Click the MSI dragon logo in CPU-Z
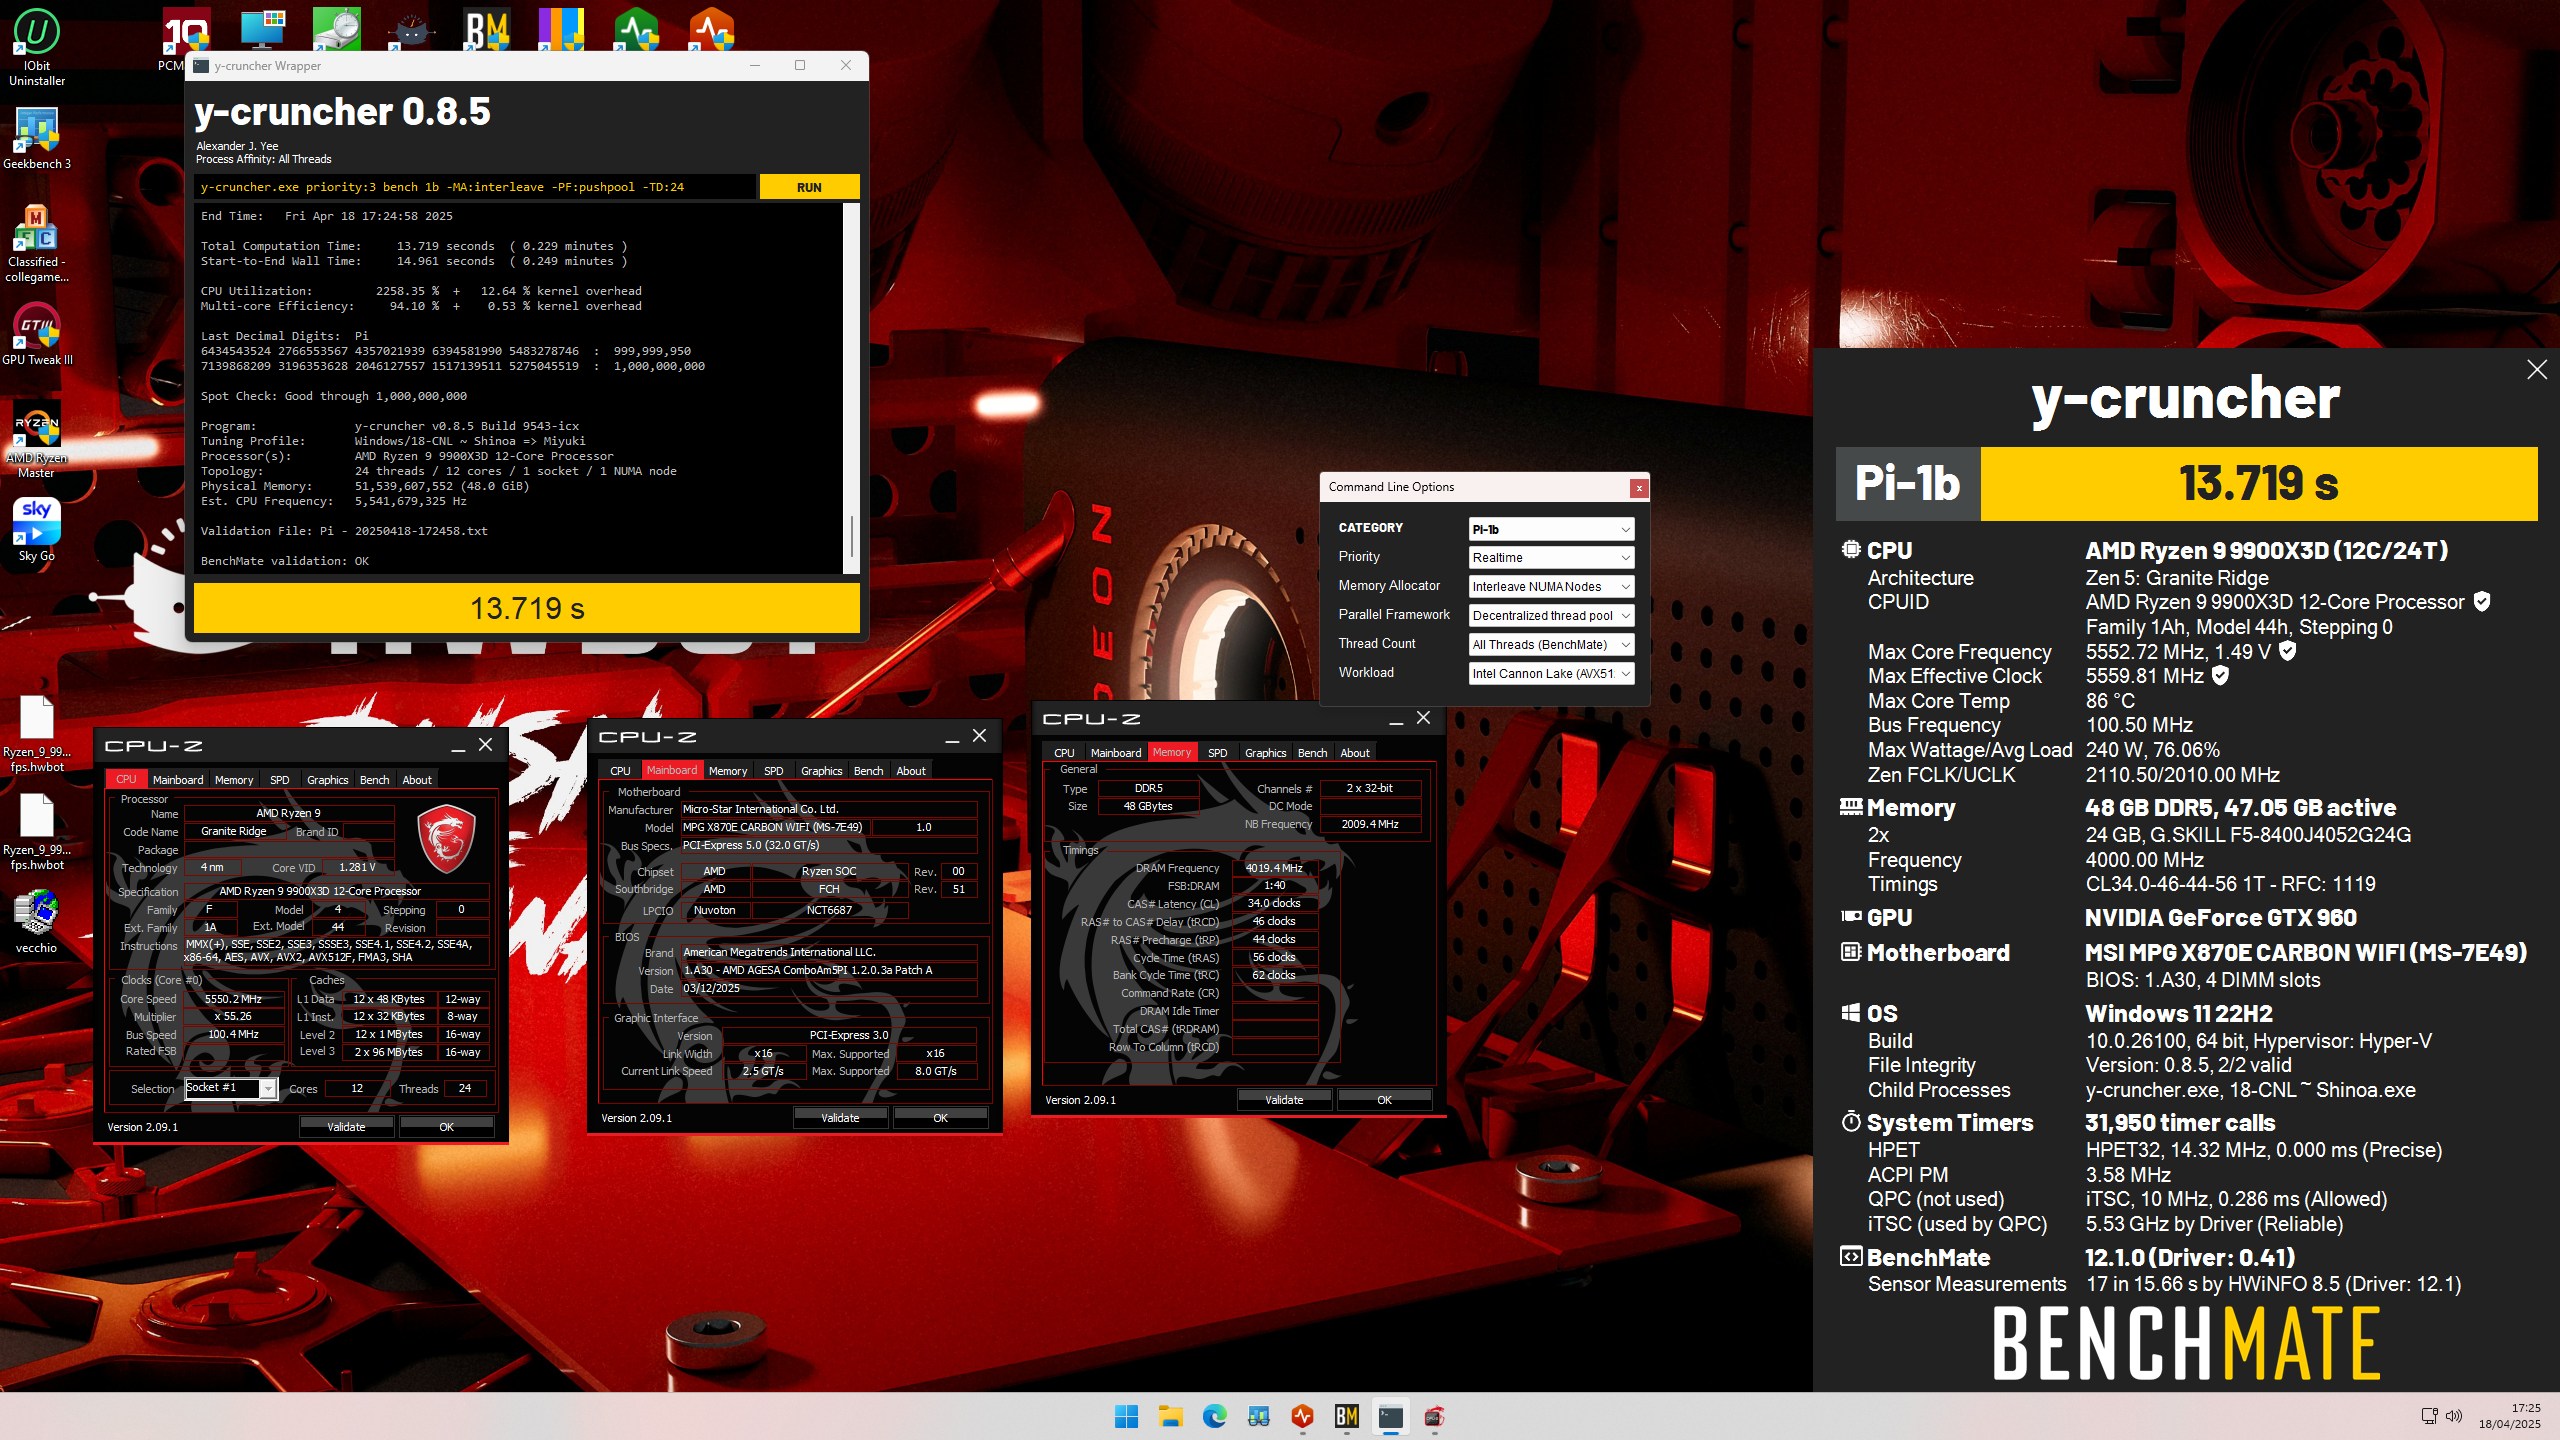The image size is (2560, 1440). pyautogui.click(x=445, y=838)
